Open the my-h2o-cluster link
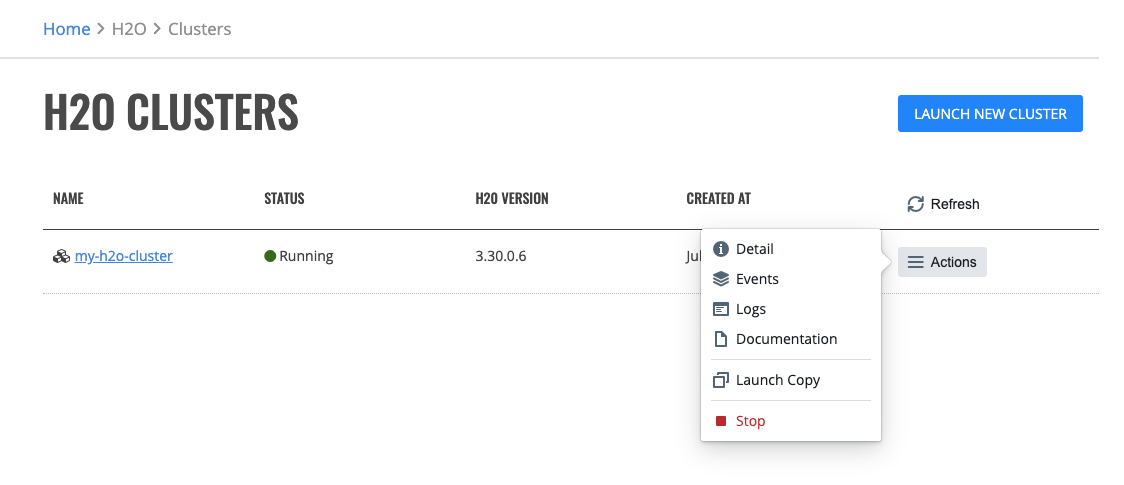Screen dimensions: 1124x485 coord(123,256)
